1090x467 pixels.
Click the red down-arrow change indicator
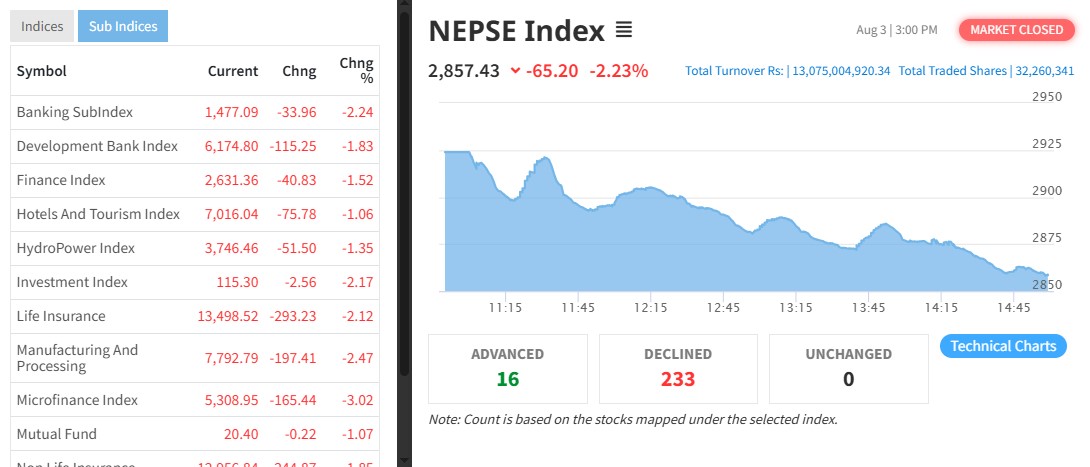[x=515, y=71]
